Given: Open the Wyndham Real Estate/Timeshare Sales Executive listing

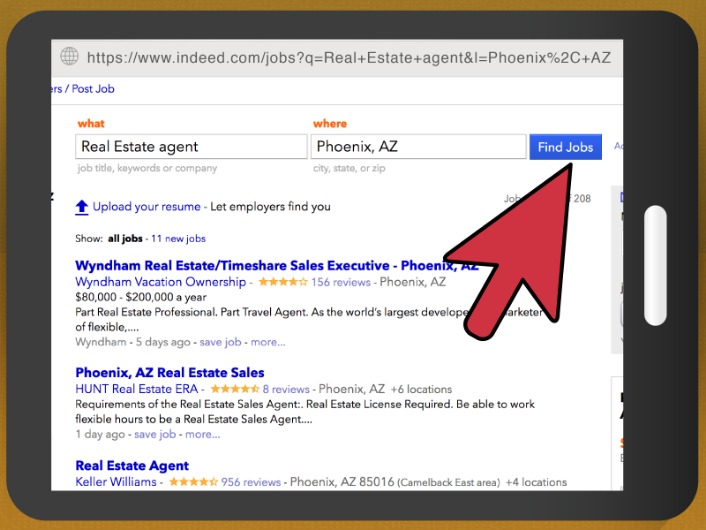Looking at the screenshot, I should pyautogui.click(x=276, y=266).
